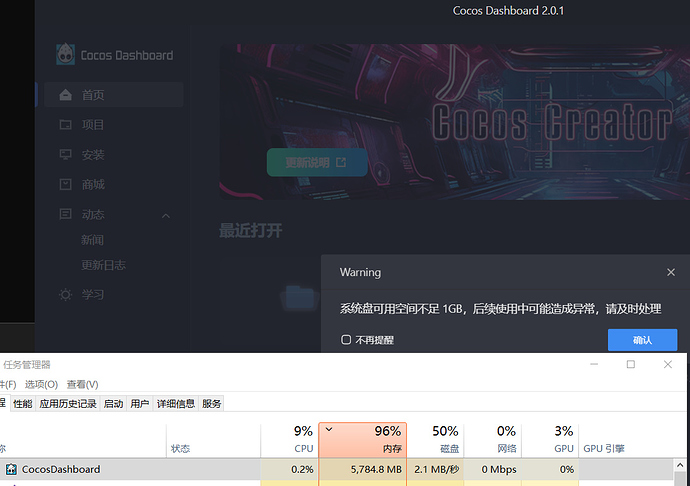
Task: Click the news list icon beside 动态
Action: (66, 214)
